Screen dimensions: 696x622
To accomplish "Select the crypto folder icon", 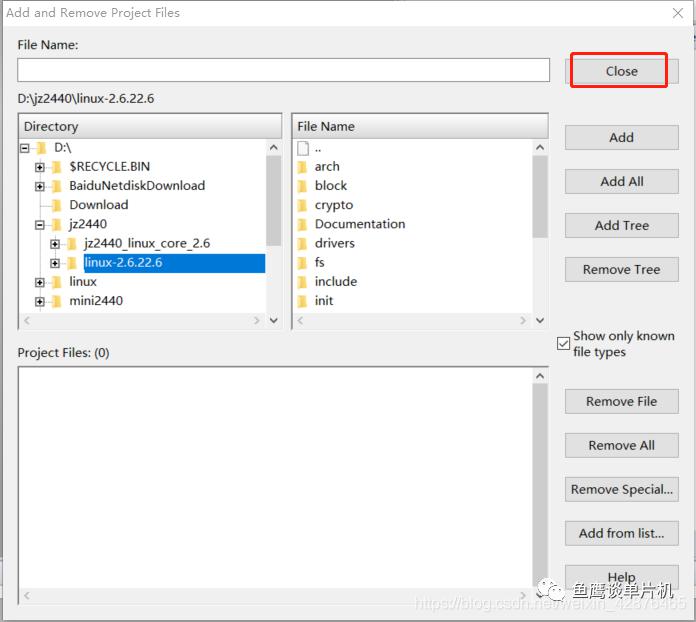I will tap(302, 205).
